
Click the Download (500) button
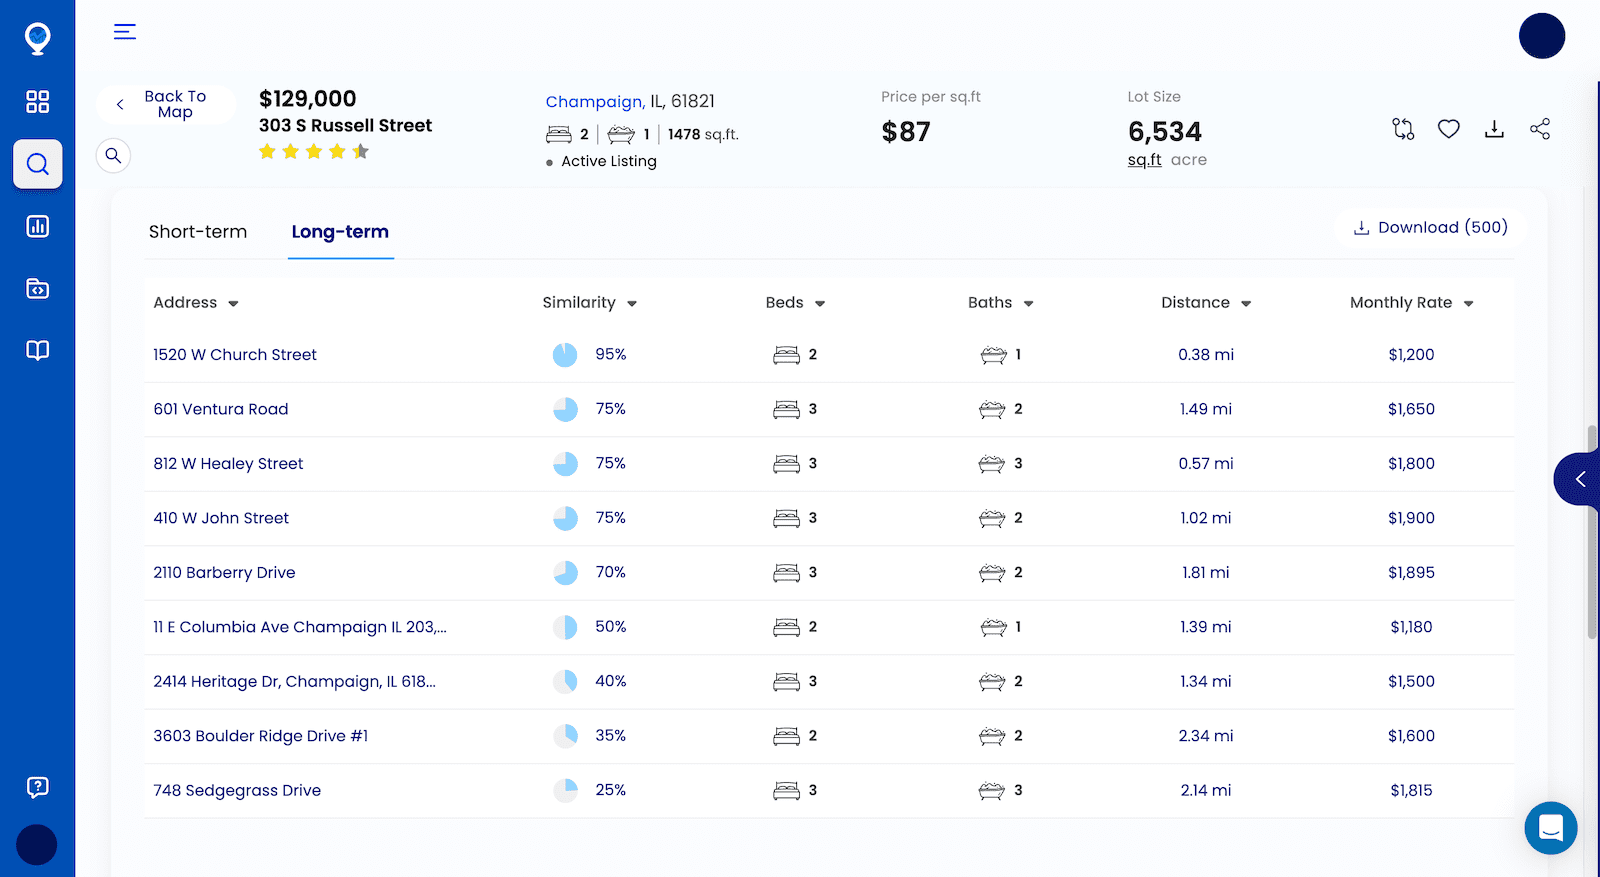1430,228
